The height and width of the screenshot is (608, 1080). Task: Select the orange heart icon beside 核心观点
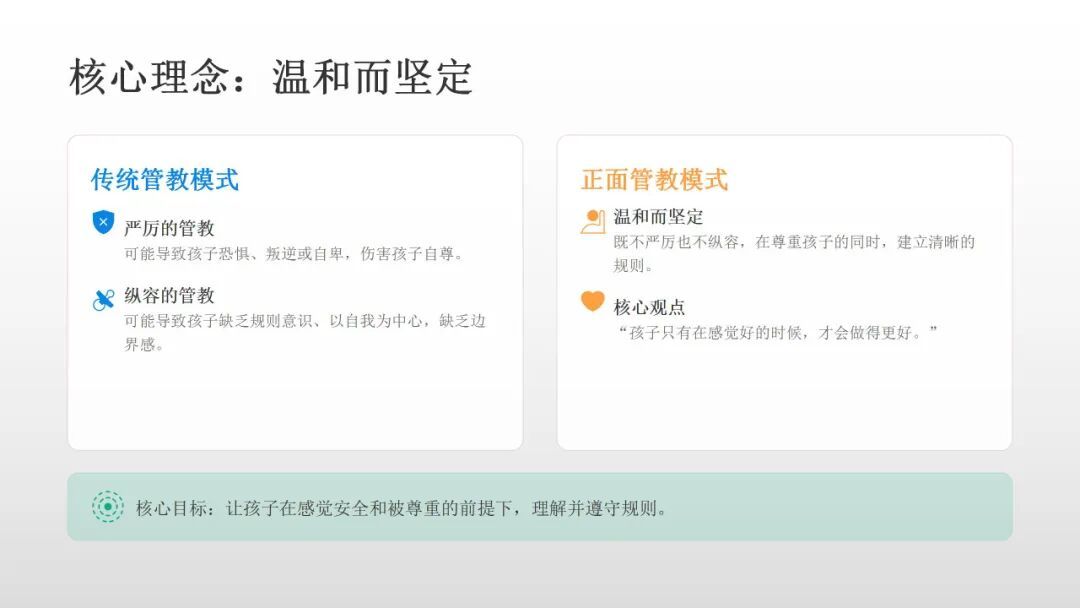click(x=593, y=301)
